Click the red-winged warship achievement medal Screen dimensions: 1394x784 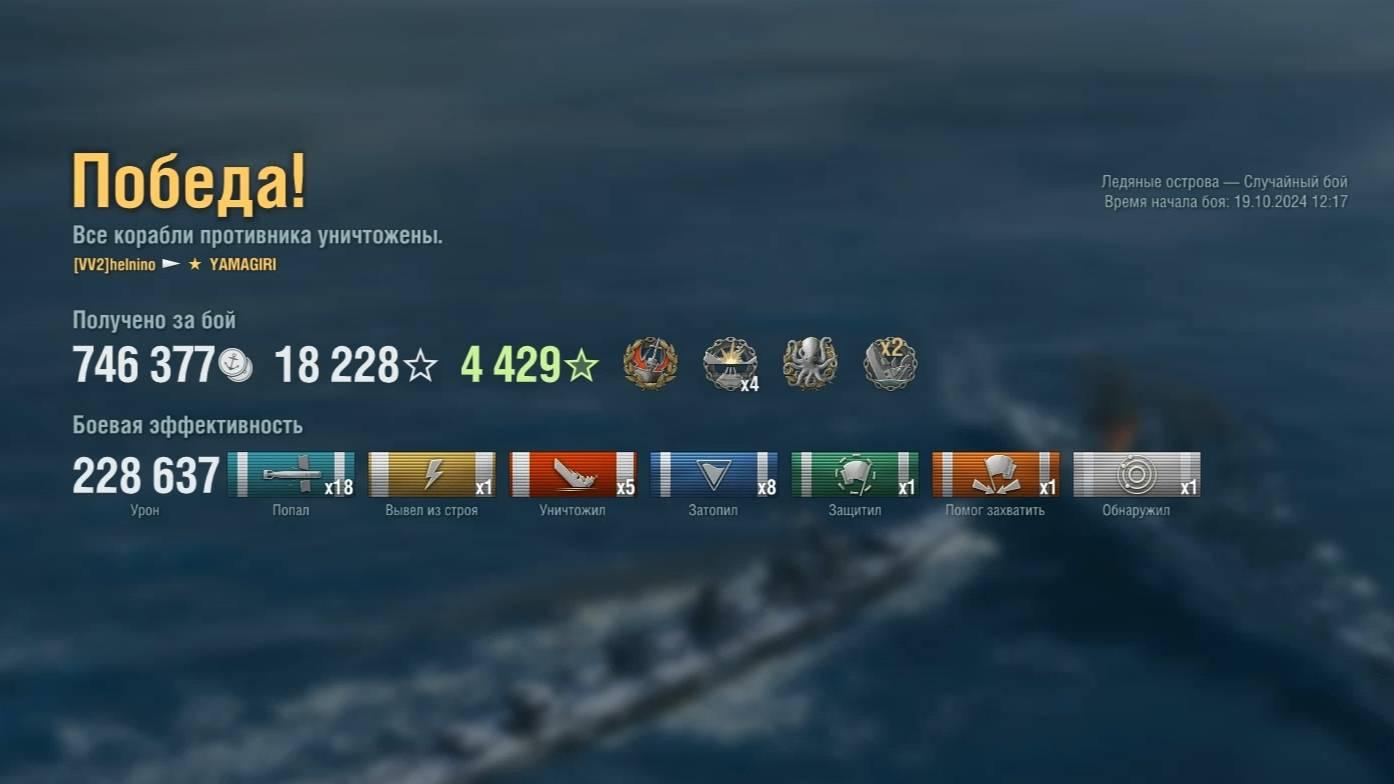click(x=650, y=363)
